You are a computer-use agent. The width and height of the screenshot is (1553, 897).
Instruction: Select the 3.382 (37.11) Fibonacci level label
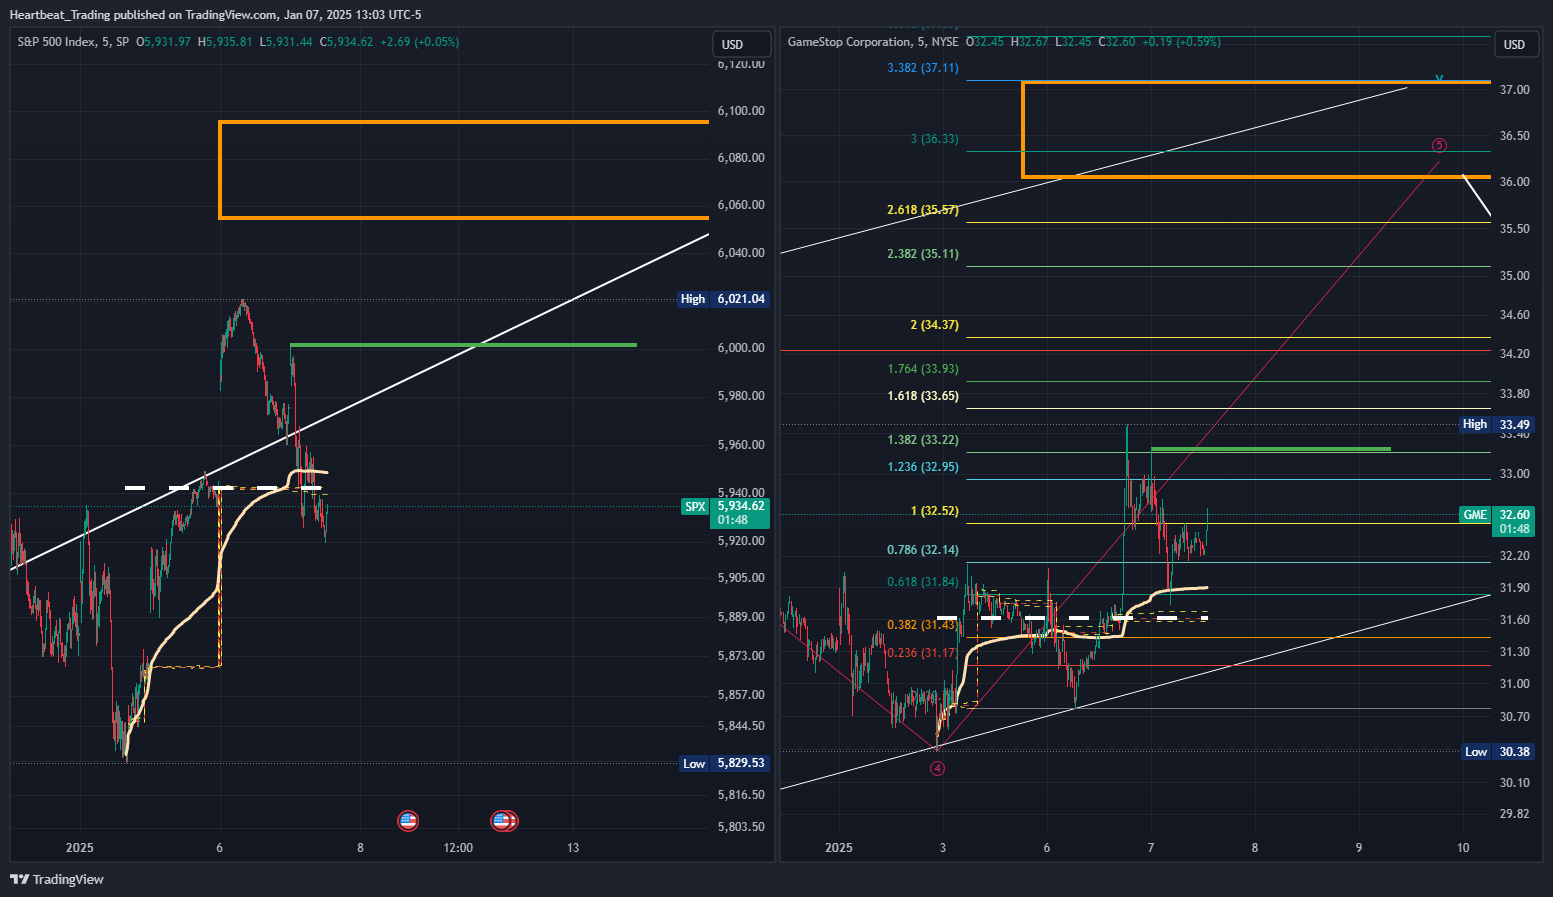[x=922, y=68]
